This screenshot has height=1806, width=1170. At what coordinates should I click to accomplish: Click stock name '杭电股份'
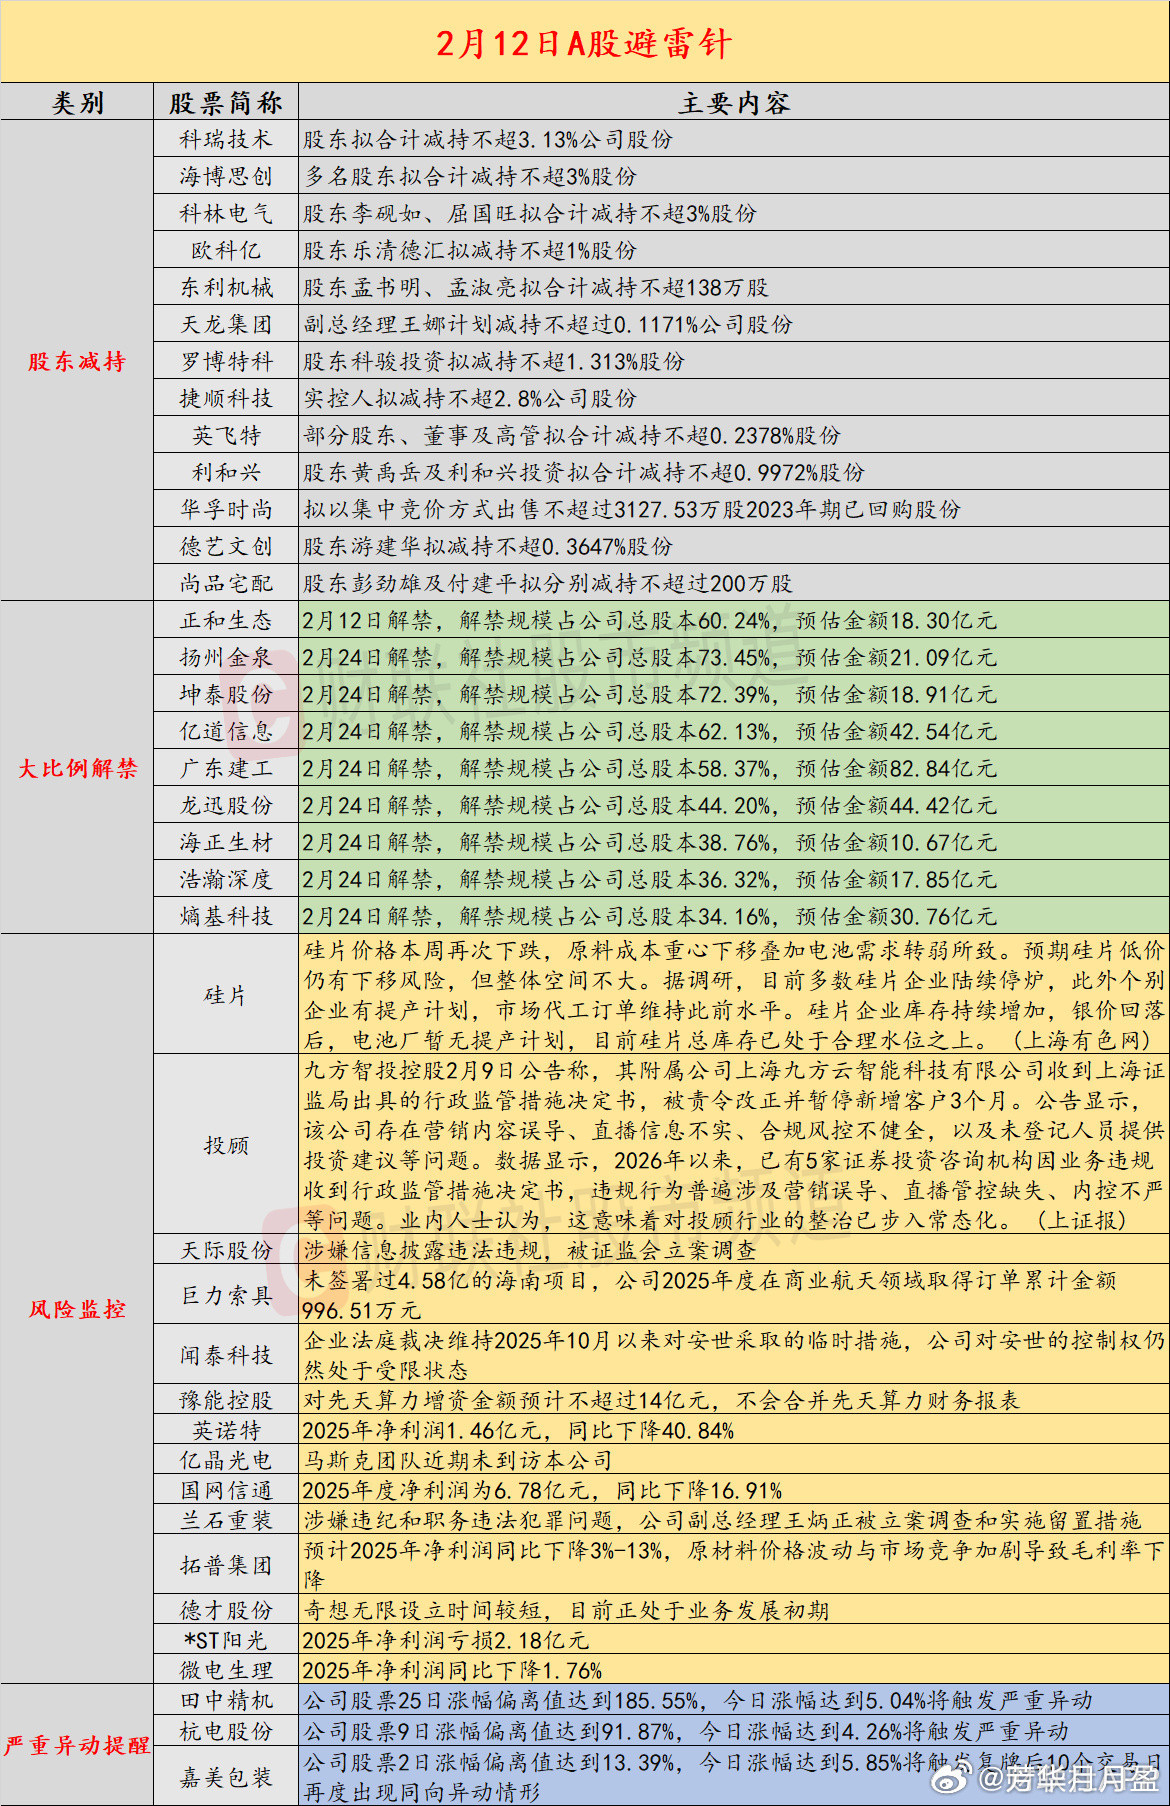226,1730
